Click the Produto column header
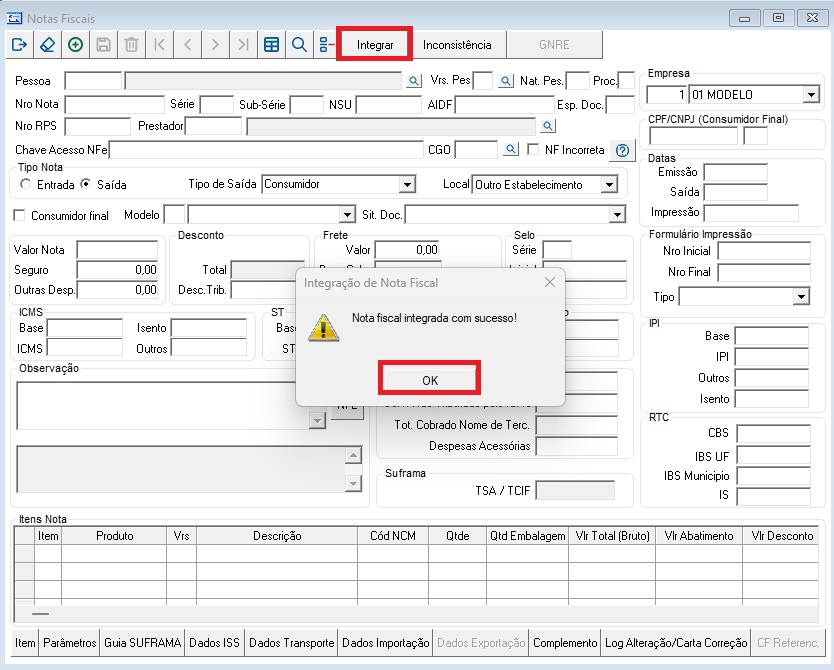834x670 pixels. pos(114,535)
